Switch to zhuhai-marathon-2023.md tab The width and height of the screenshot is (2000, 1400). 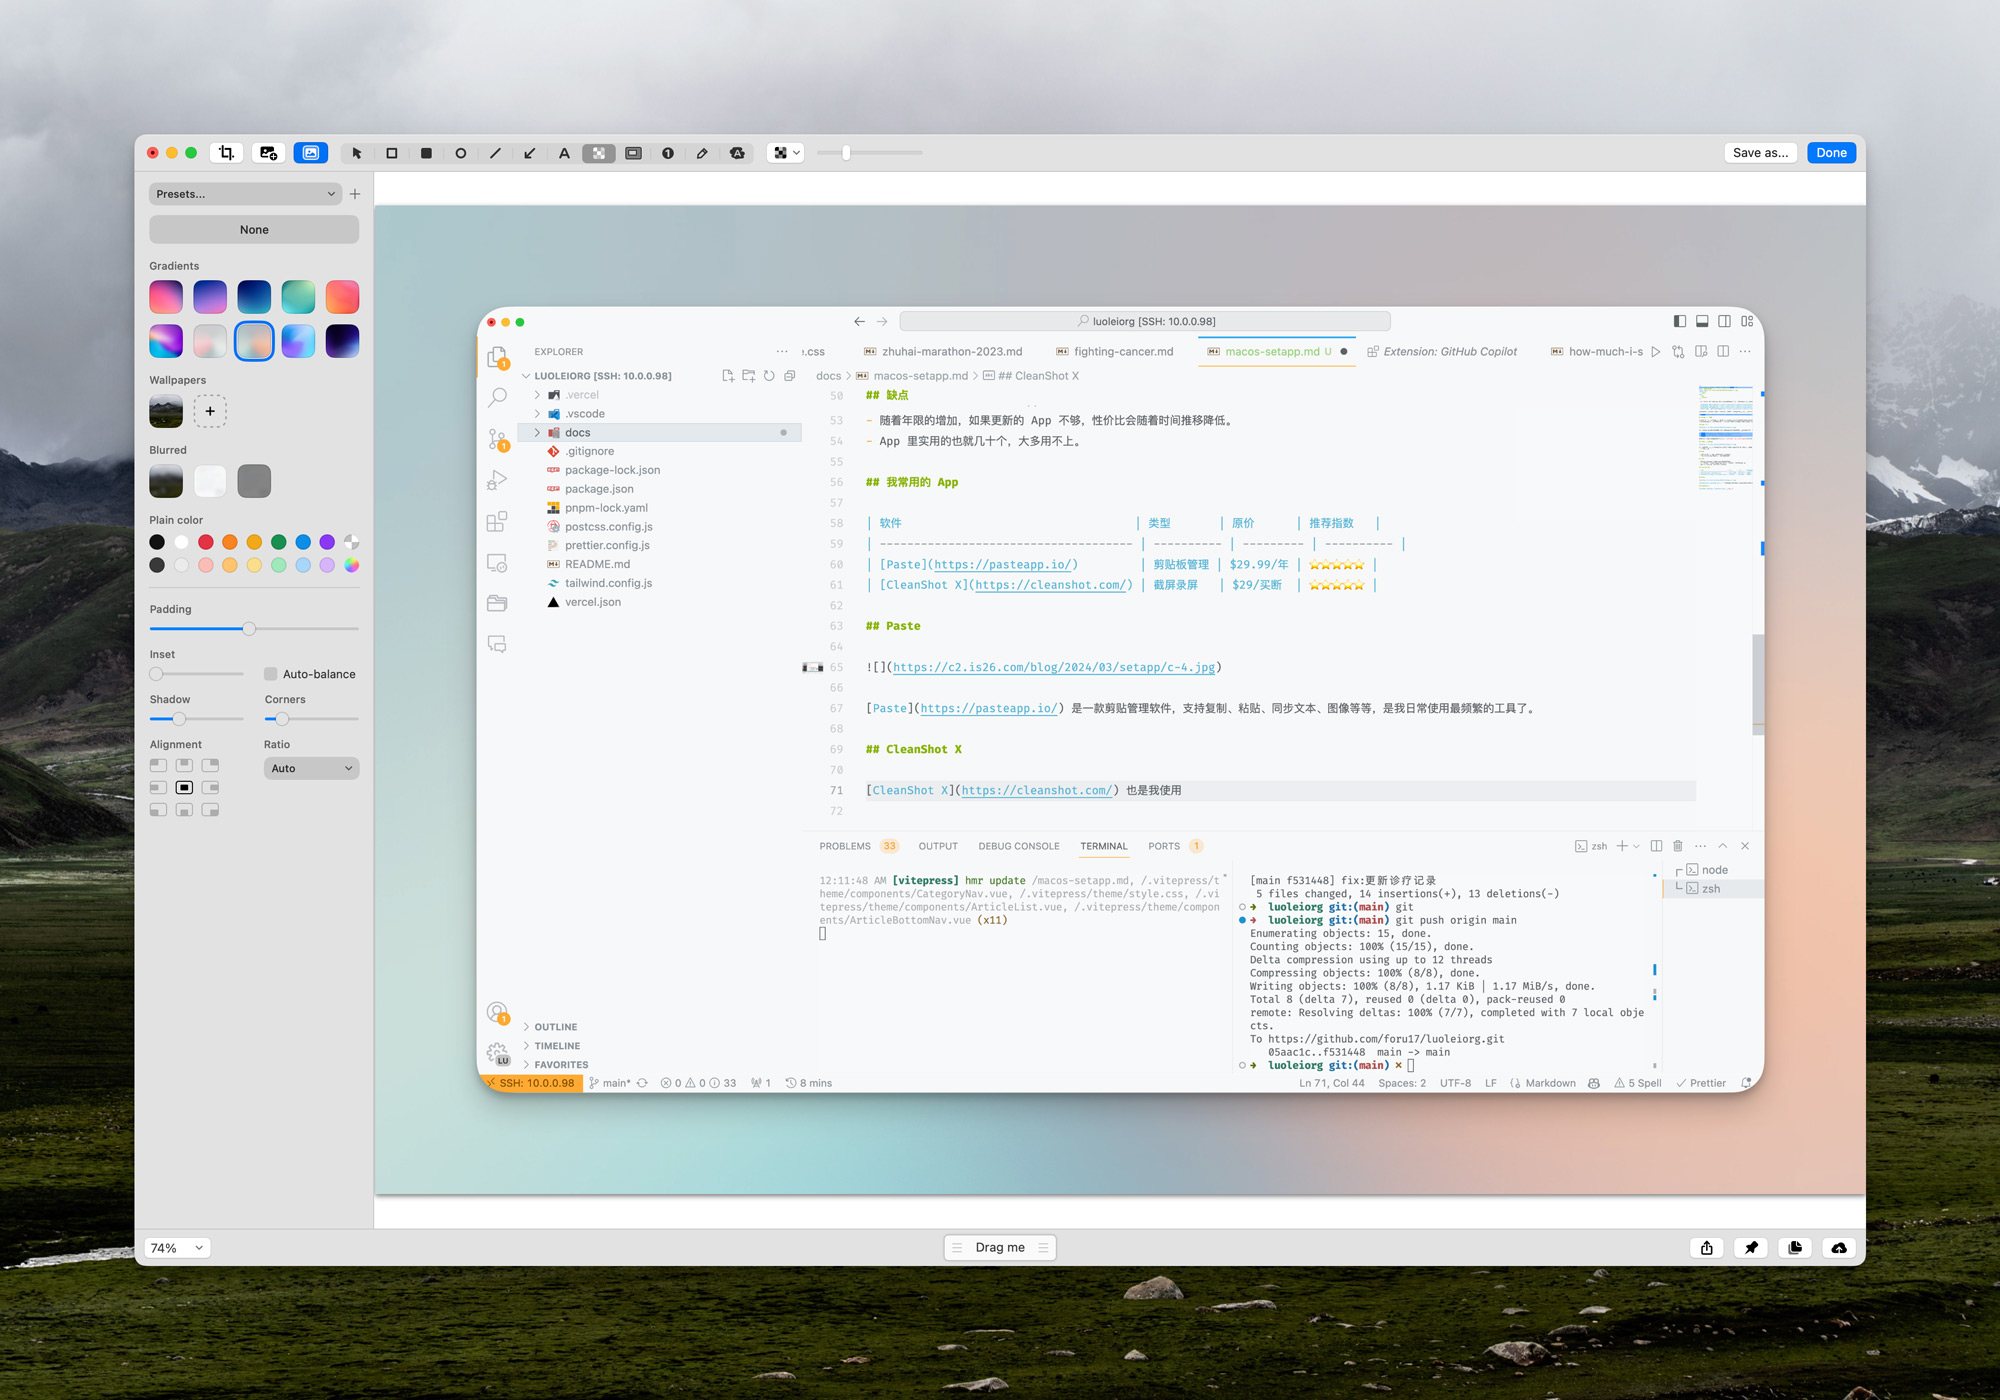coord(943,352)
